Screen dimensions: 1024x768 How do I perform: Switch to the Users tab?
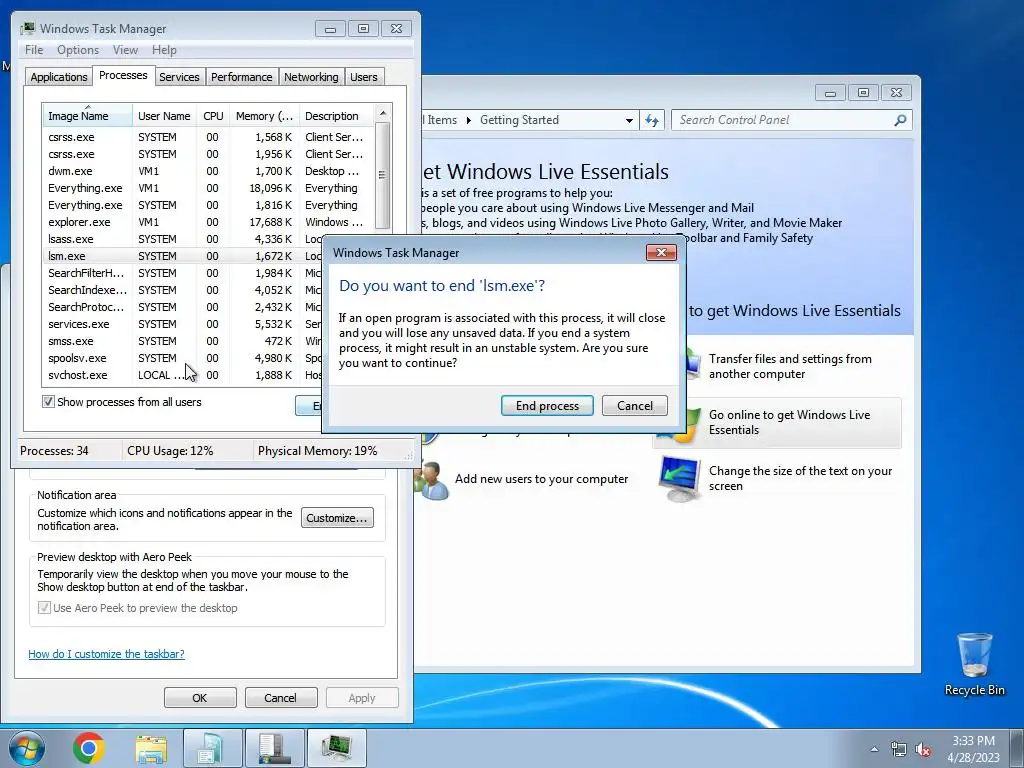(x=364, y=77)
